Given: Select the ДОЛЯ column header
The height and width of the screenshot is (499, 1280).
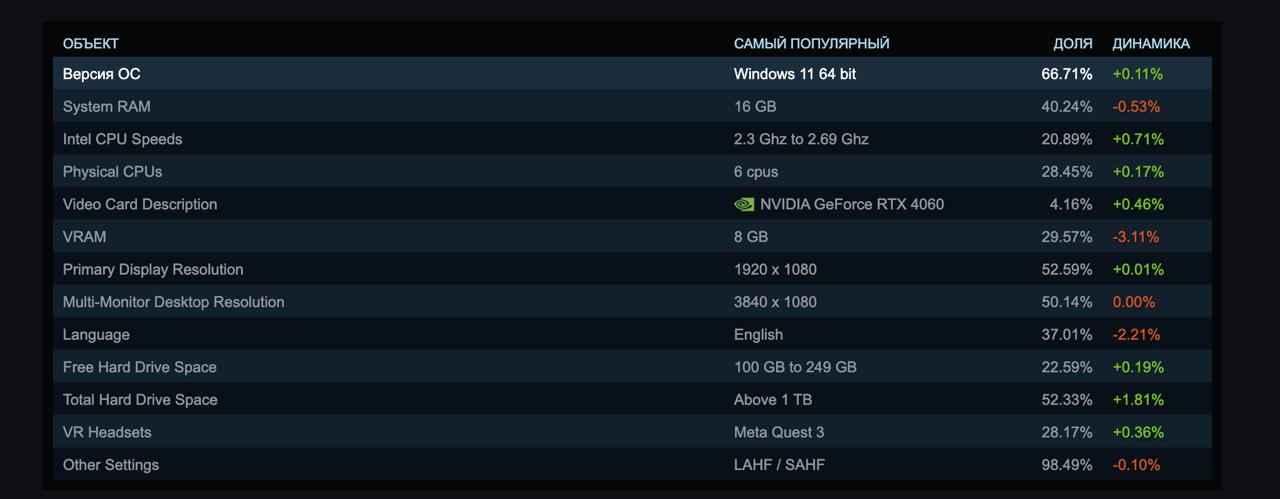Looking at the screenshot, I should click(x=1072, y=44).
